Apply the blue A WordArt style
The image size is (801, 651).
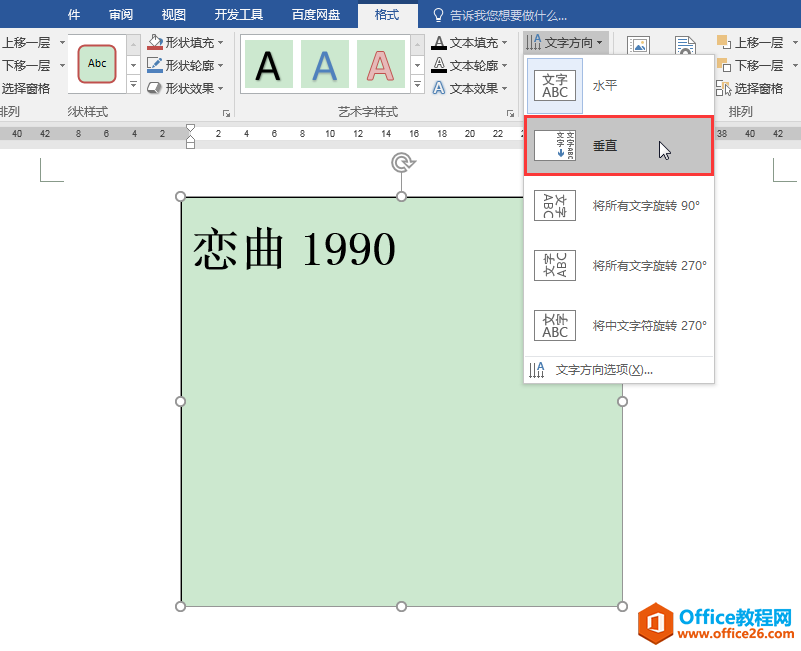click(x=325, y=64)
